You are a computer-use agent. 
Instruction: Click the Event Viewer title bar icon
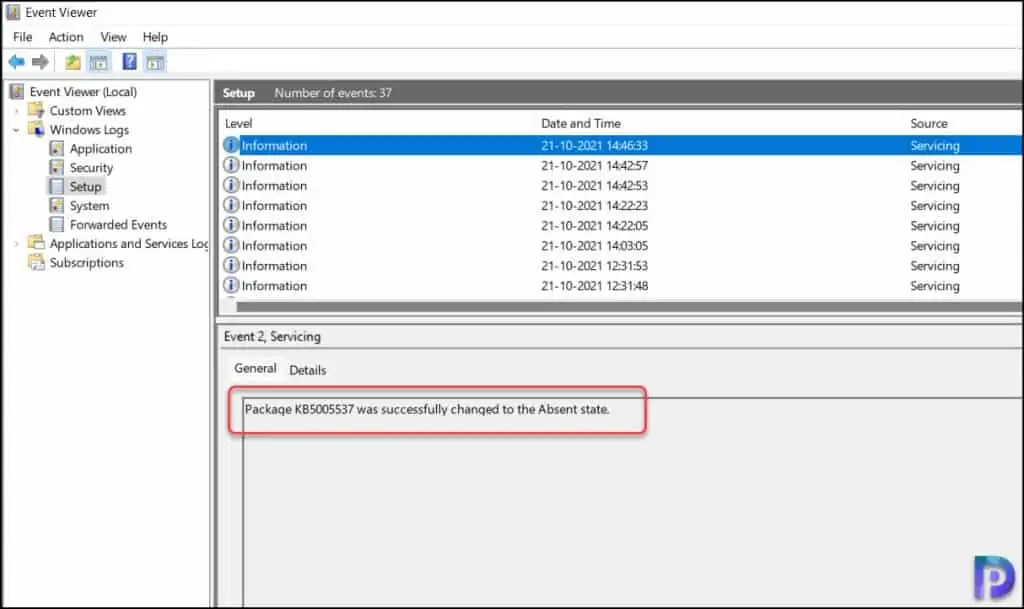(12, 12)
